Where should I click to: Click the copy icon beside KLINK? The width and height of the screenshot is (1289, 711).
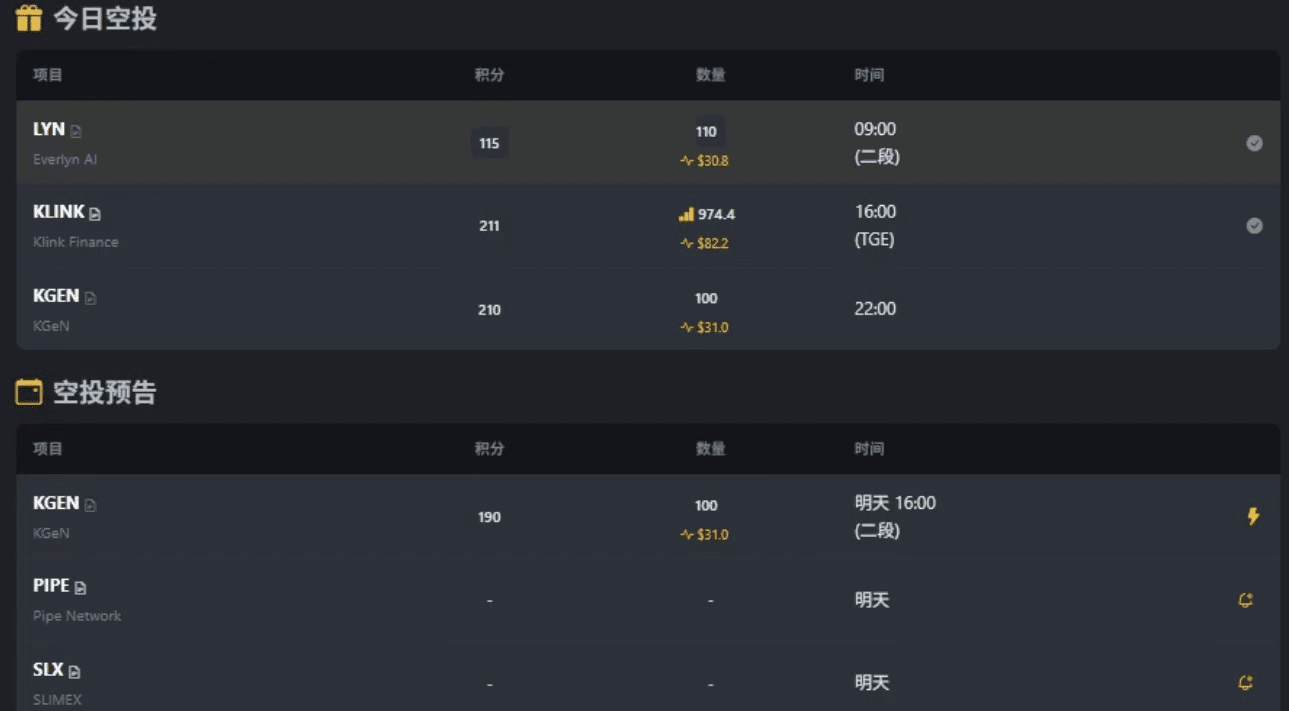[95, 214]
